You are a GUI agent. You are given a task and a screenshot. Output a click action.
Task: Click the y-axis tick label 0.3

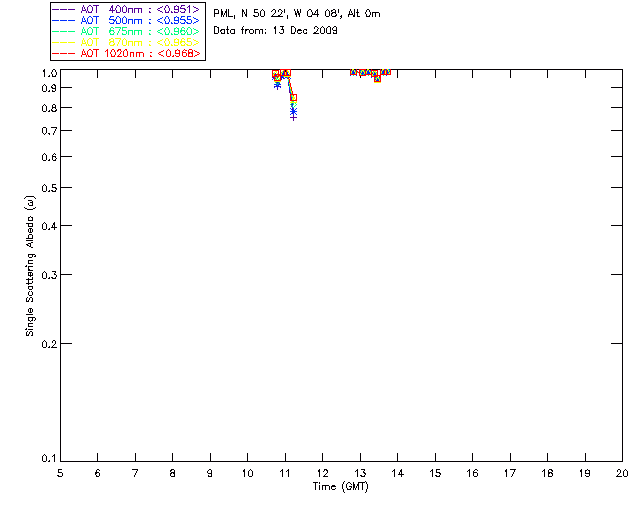point(49,275)
